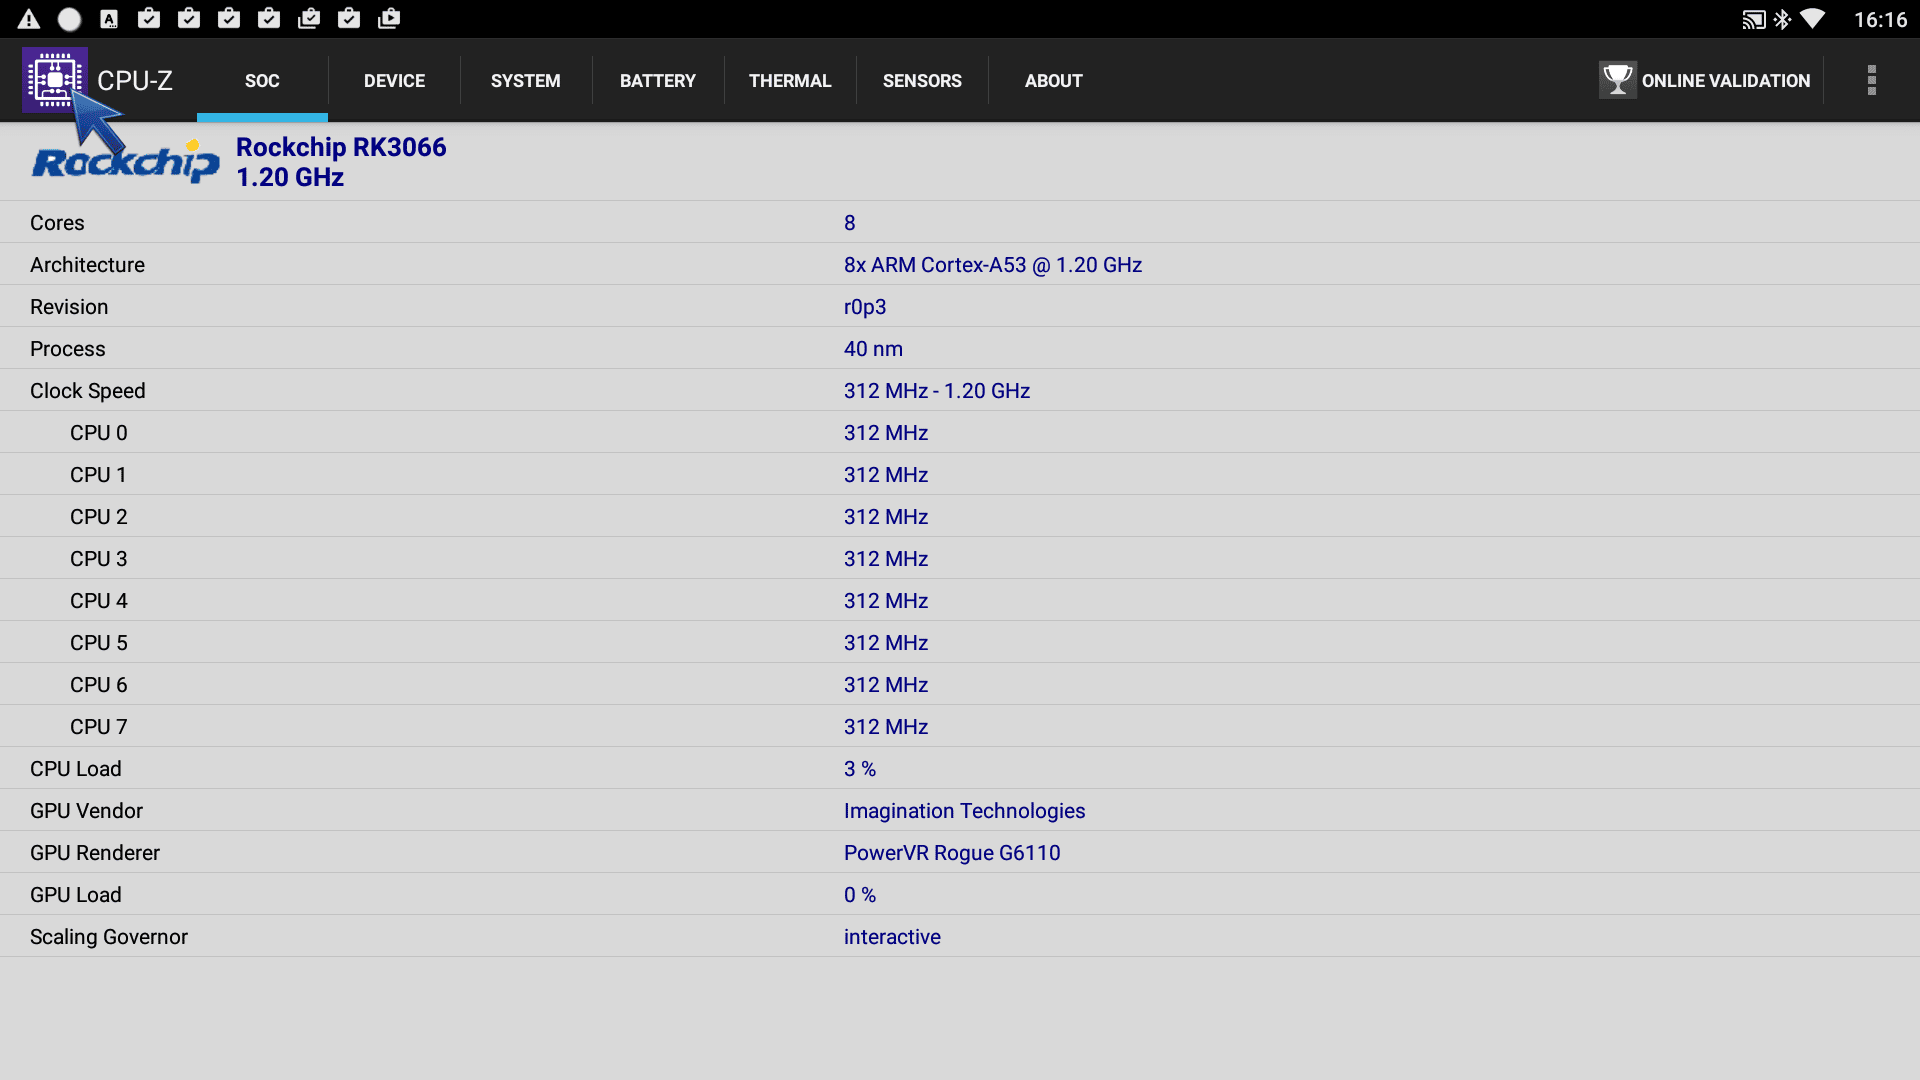The height and width of the screenshot is (1080, 1920).
Task: Select the 'Clock Speed' label
Action: coord(87,391)
